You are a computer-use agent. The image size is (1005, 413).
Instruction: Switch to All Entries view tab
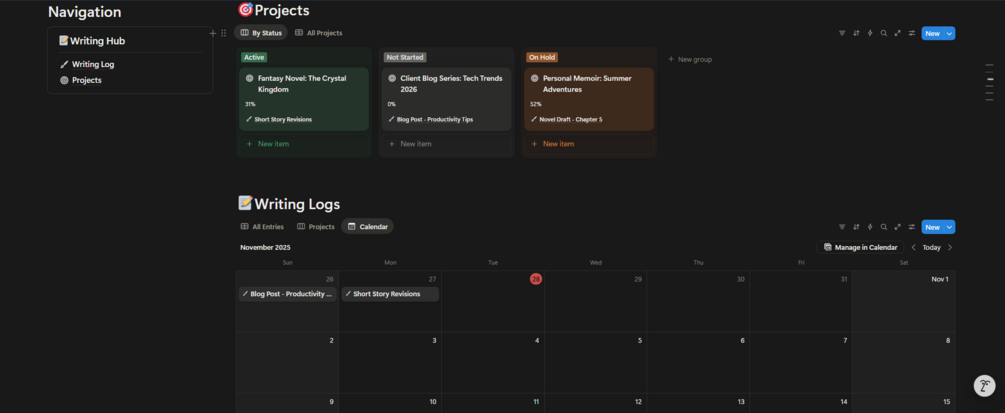262,227
